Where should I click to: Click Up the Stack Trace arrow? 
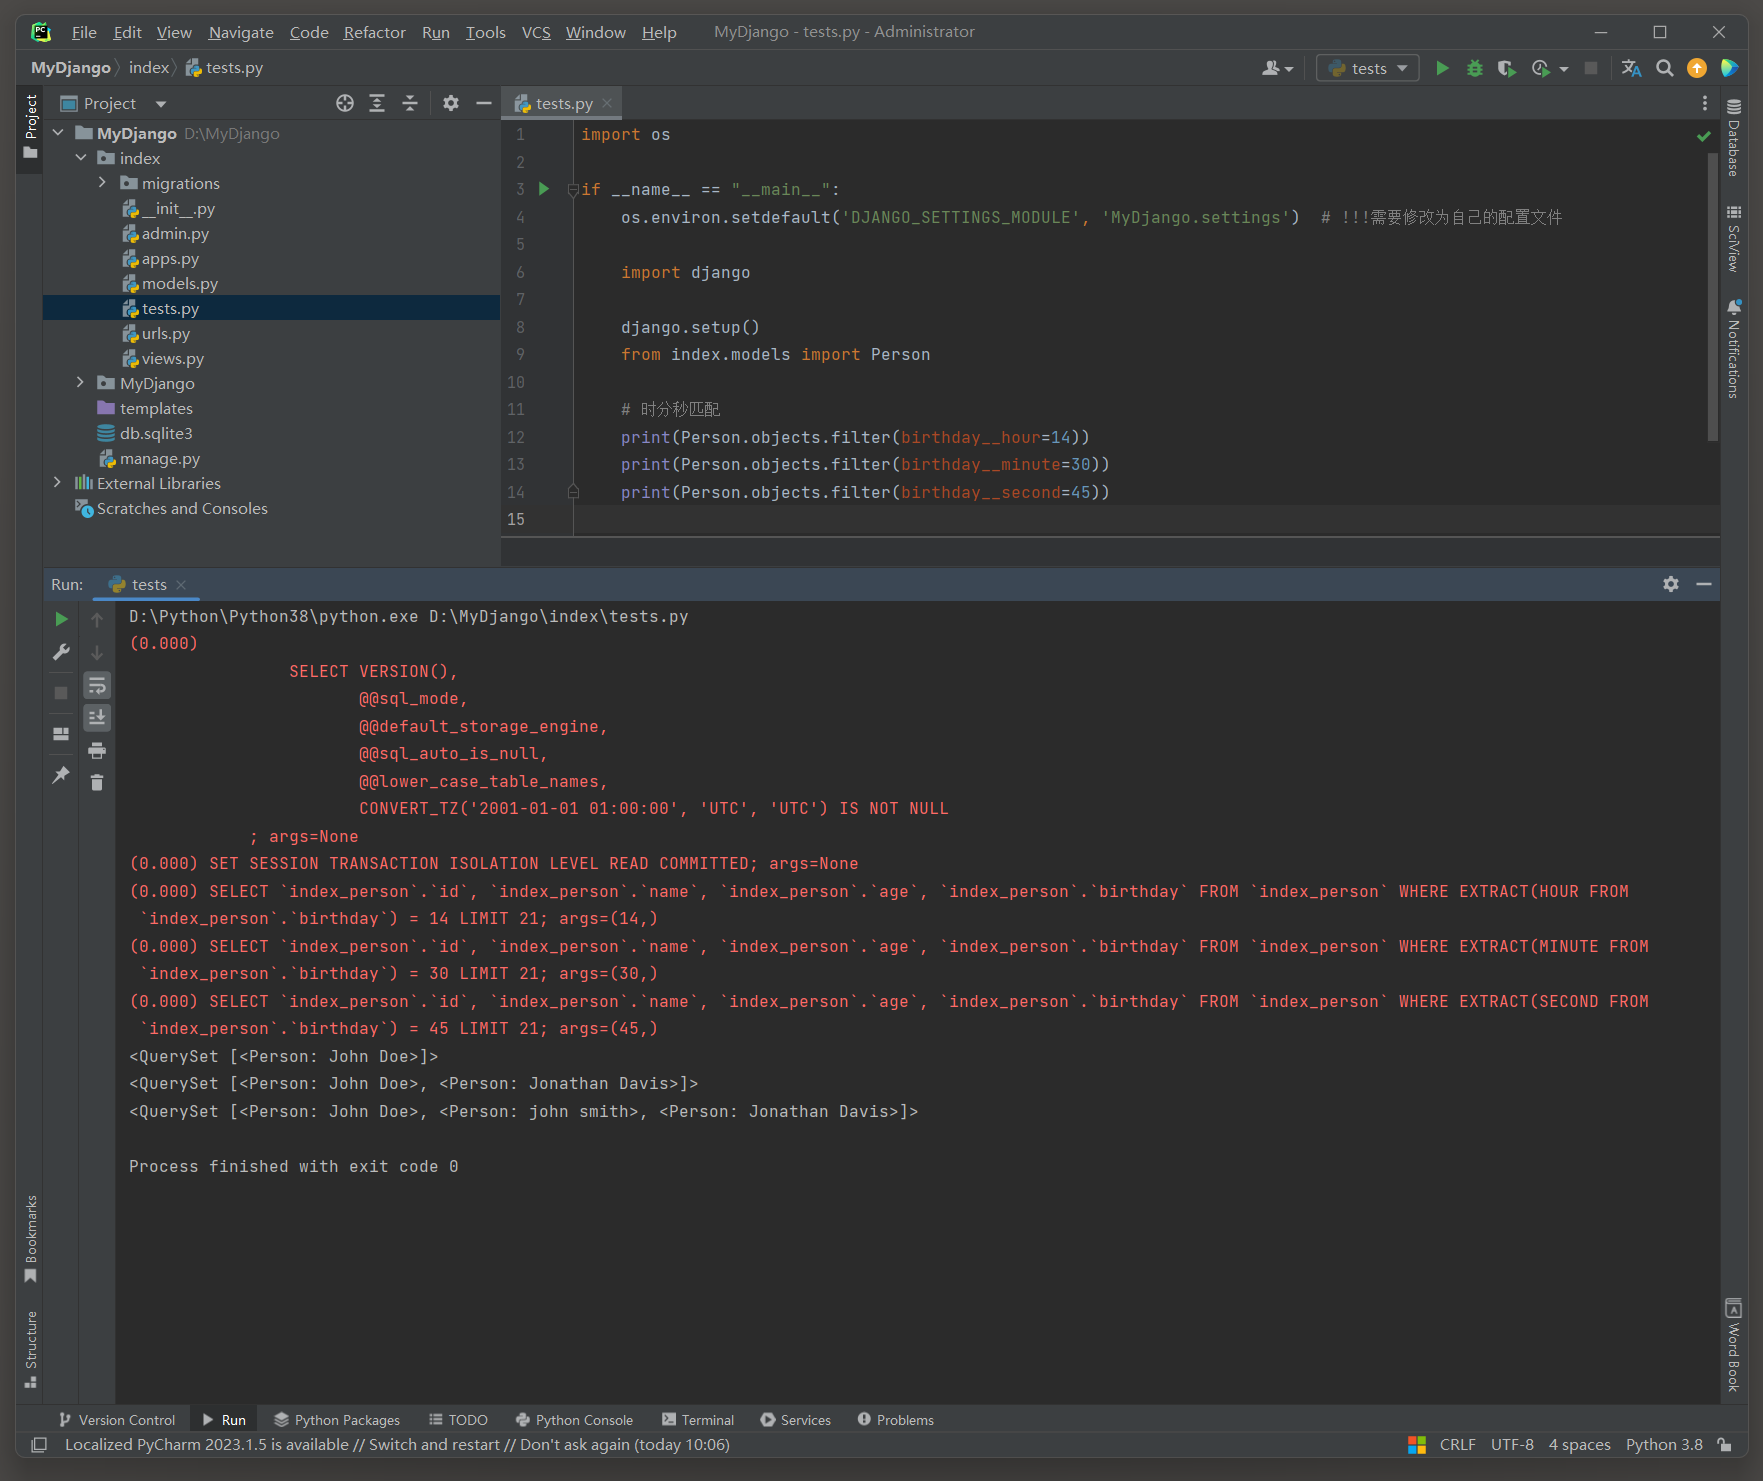97,619
